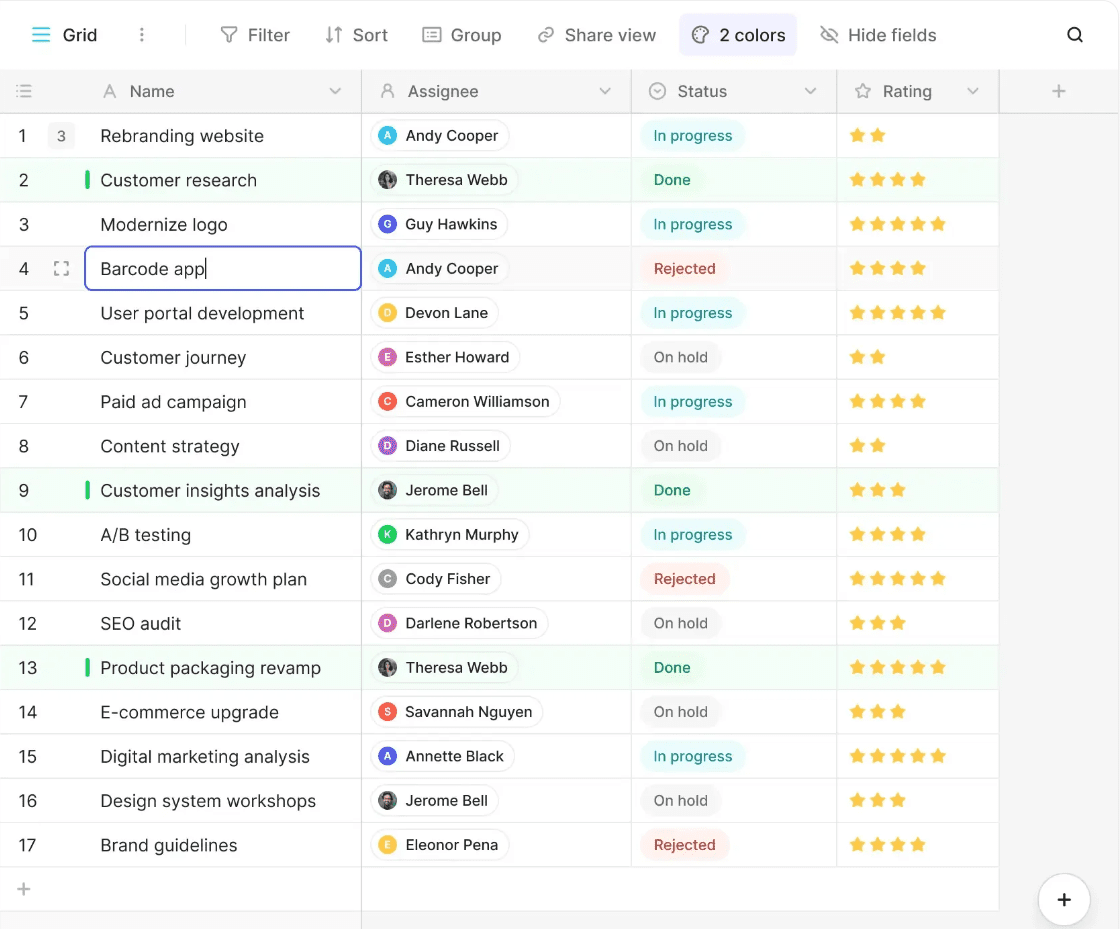Toggle the 2 colors option
Screen dimensions: 1120x929
[738, 35]
